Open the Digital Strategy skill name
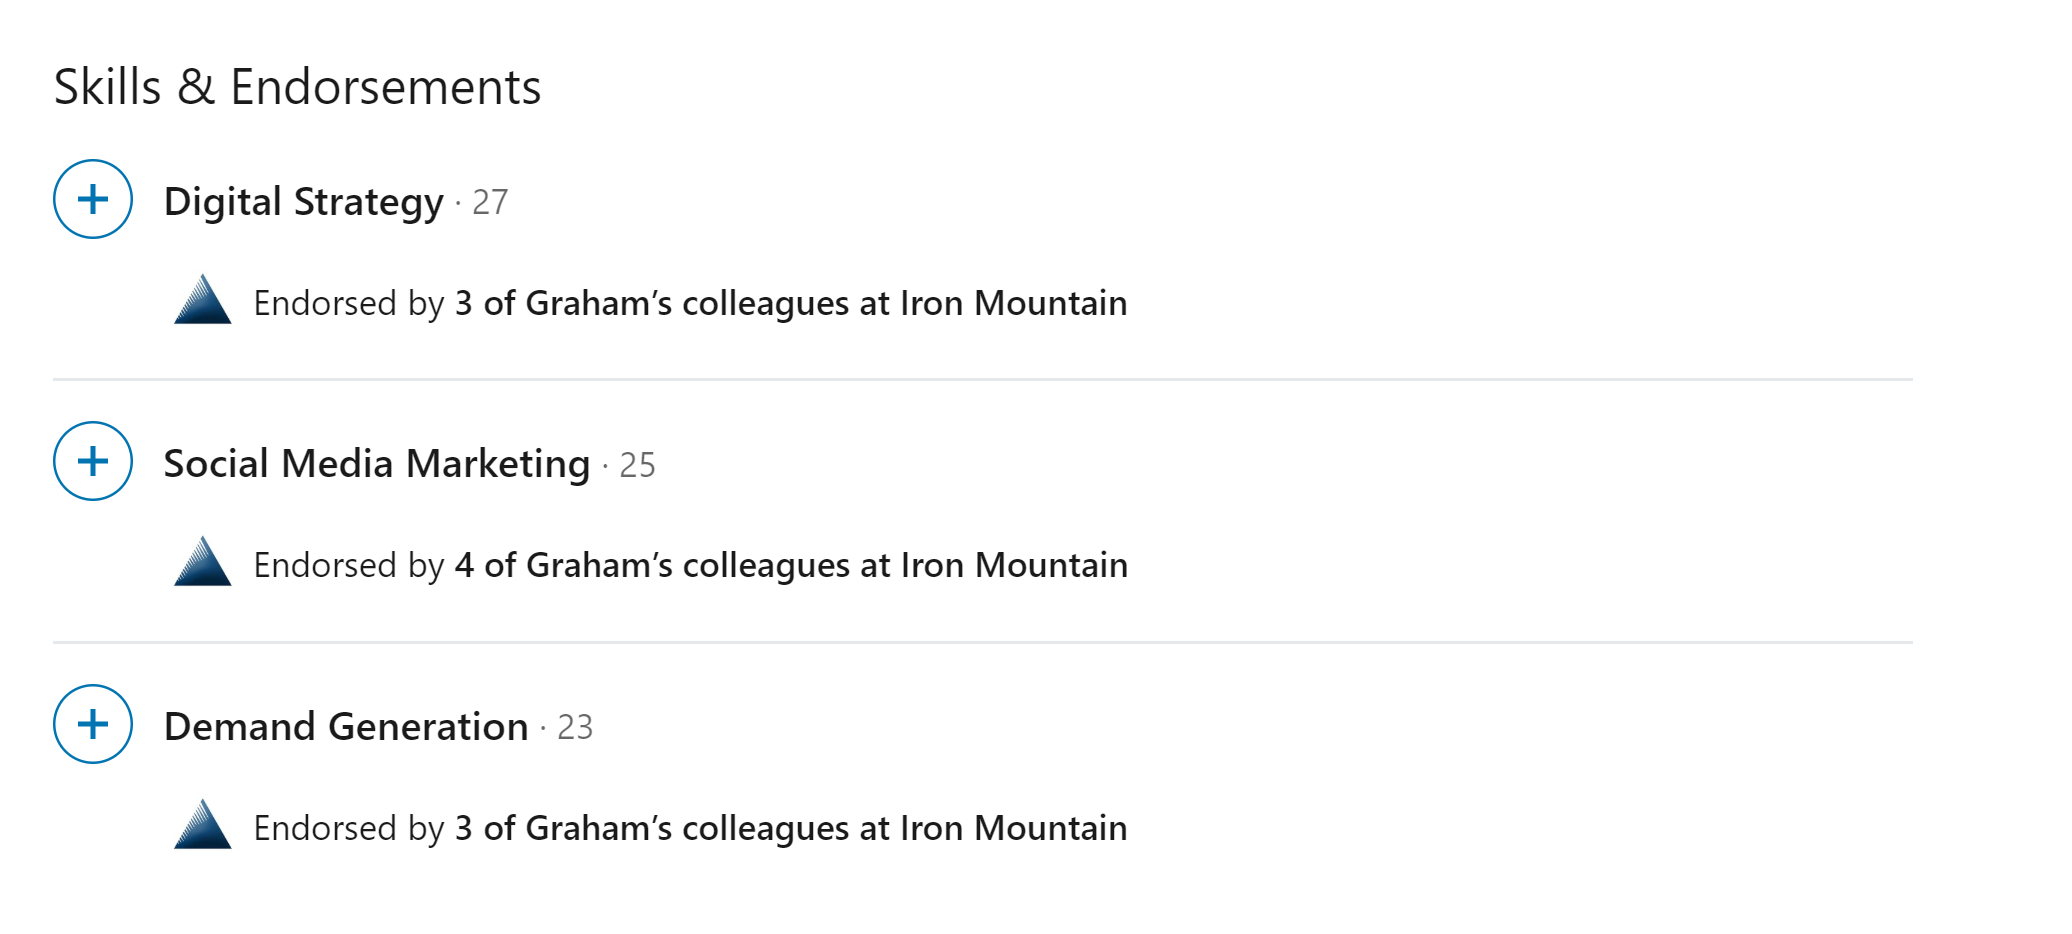 click(x=303, y=202)
